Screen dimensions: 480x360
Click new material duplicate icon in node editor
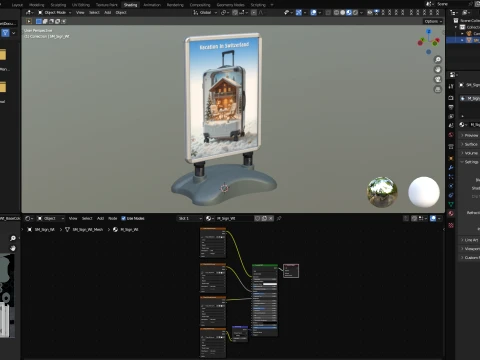pos(264,218)
